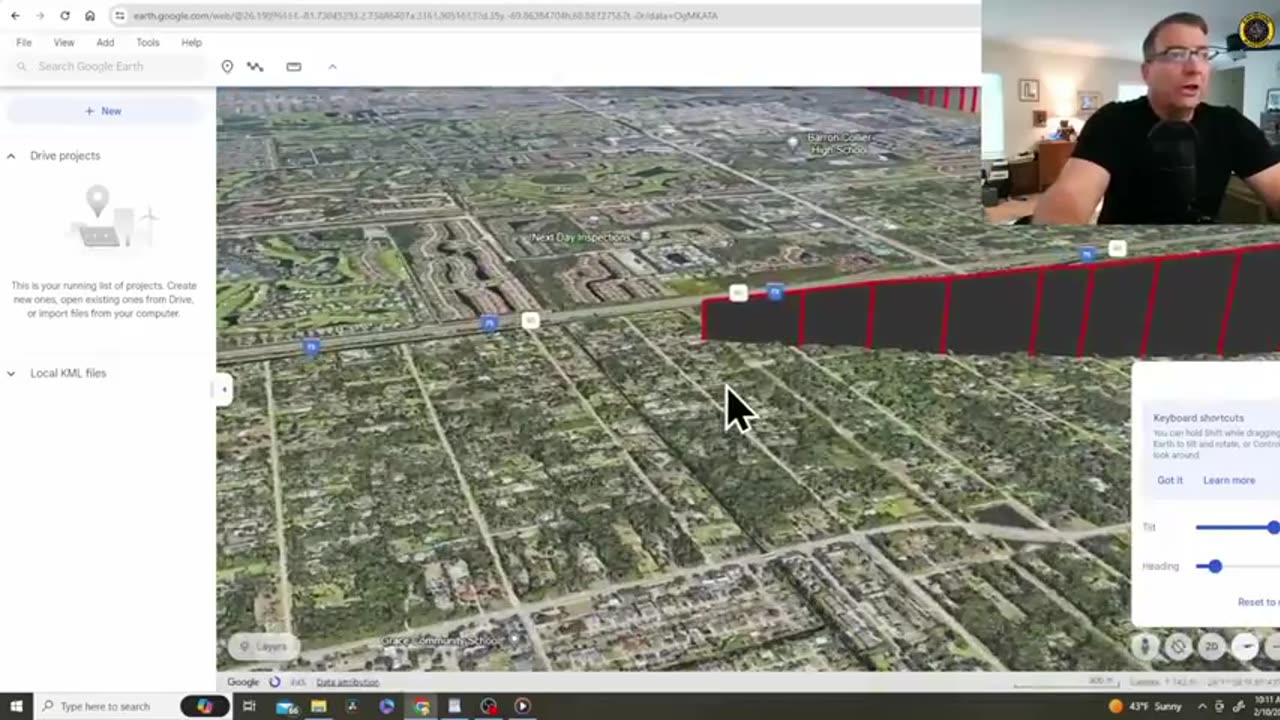Screen dimensions: 1280x720
Task: Dismiss shortcuts tip with Got it
Action: pos(1170,480)
